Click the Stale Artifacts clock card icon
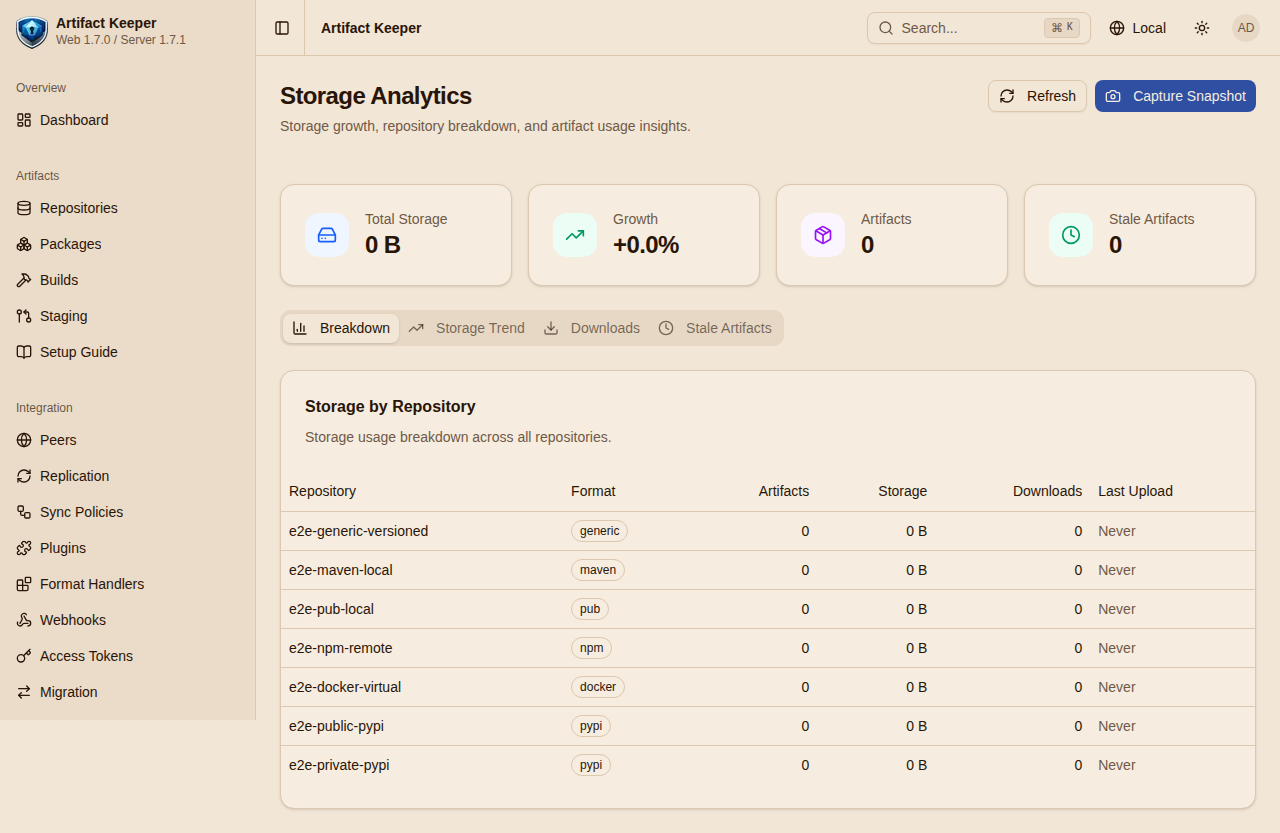This screenshot has height=833, width=1280. click(1071, 235)
